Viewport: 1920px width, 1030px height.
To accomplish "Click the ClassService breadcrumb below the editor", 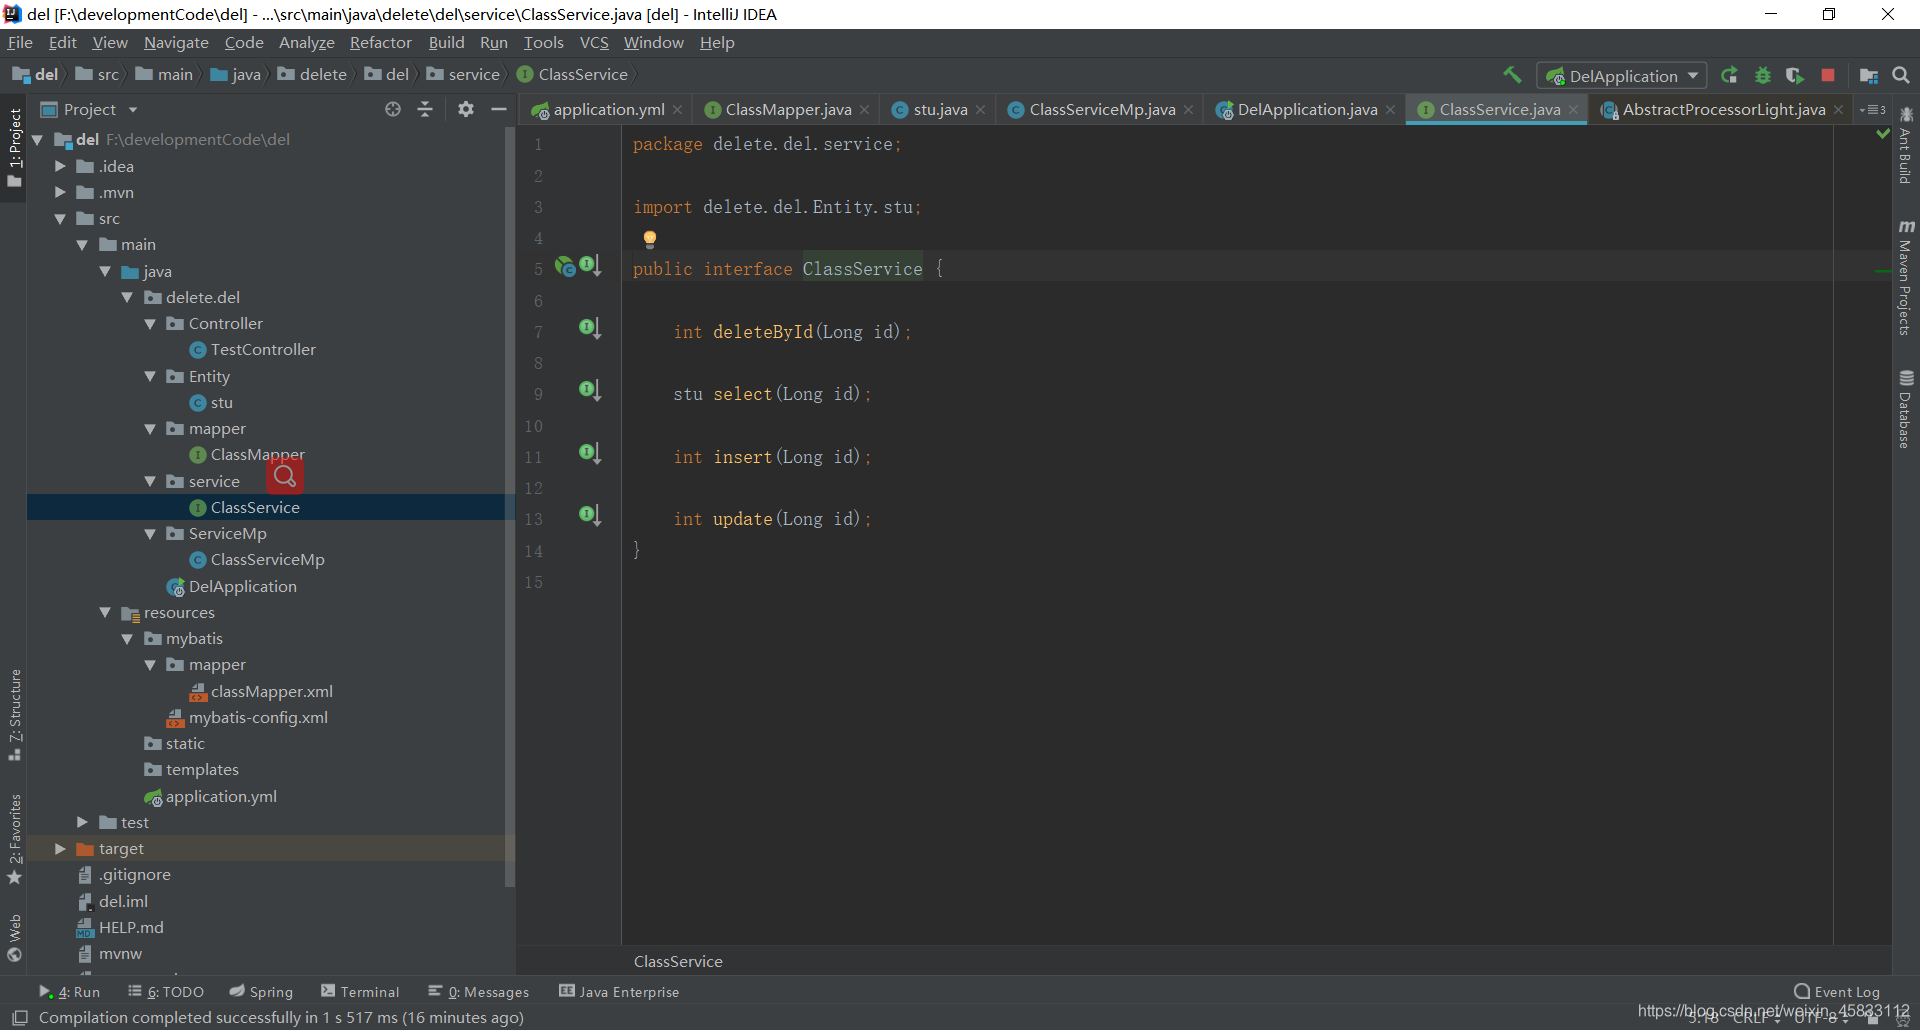I will click(678, 962).
